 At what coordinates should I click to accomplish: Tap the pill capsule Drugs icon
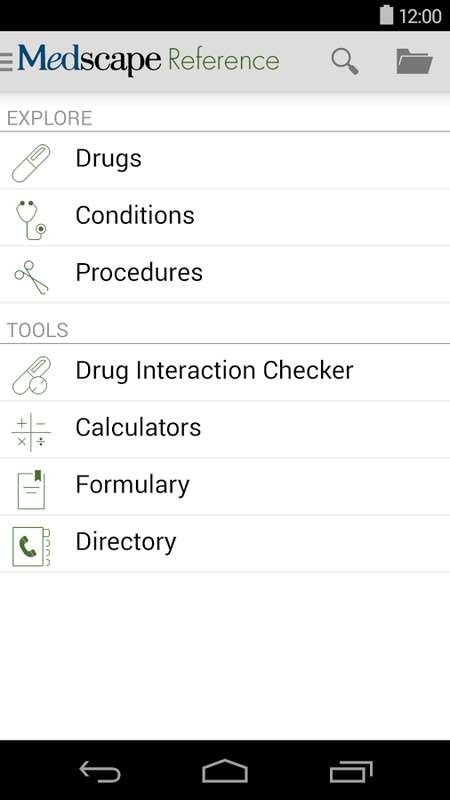pyautogui.click(x=31, y=163)
